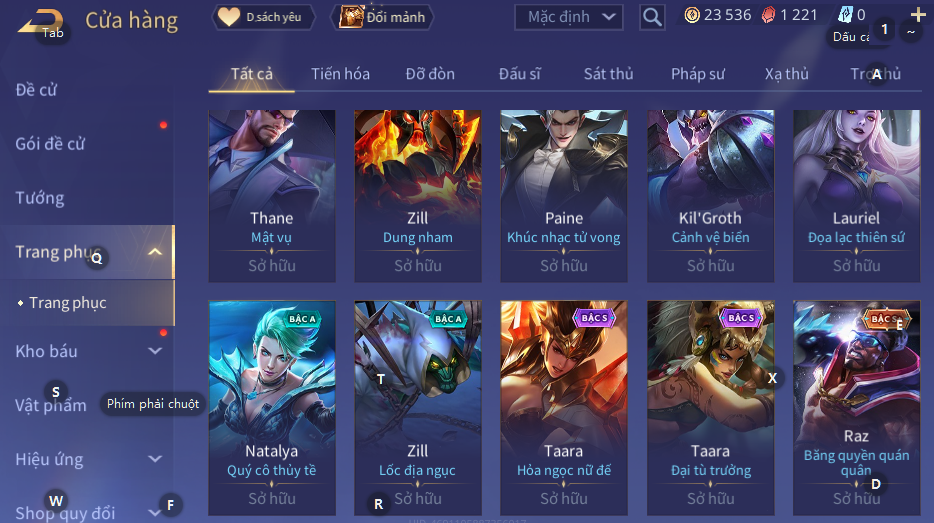Open the D.sách yêu heart wishlist

pos(264,17)
